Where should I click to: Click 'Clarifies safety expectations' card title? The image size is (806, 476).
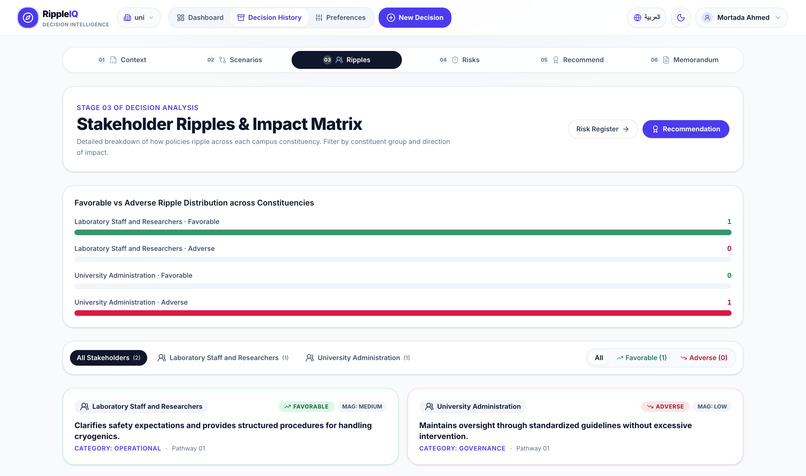pos(223,431)
